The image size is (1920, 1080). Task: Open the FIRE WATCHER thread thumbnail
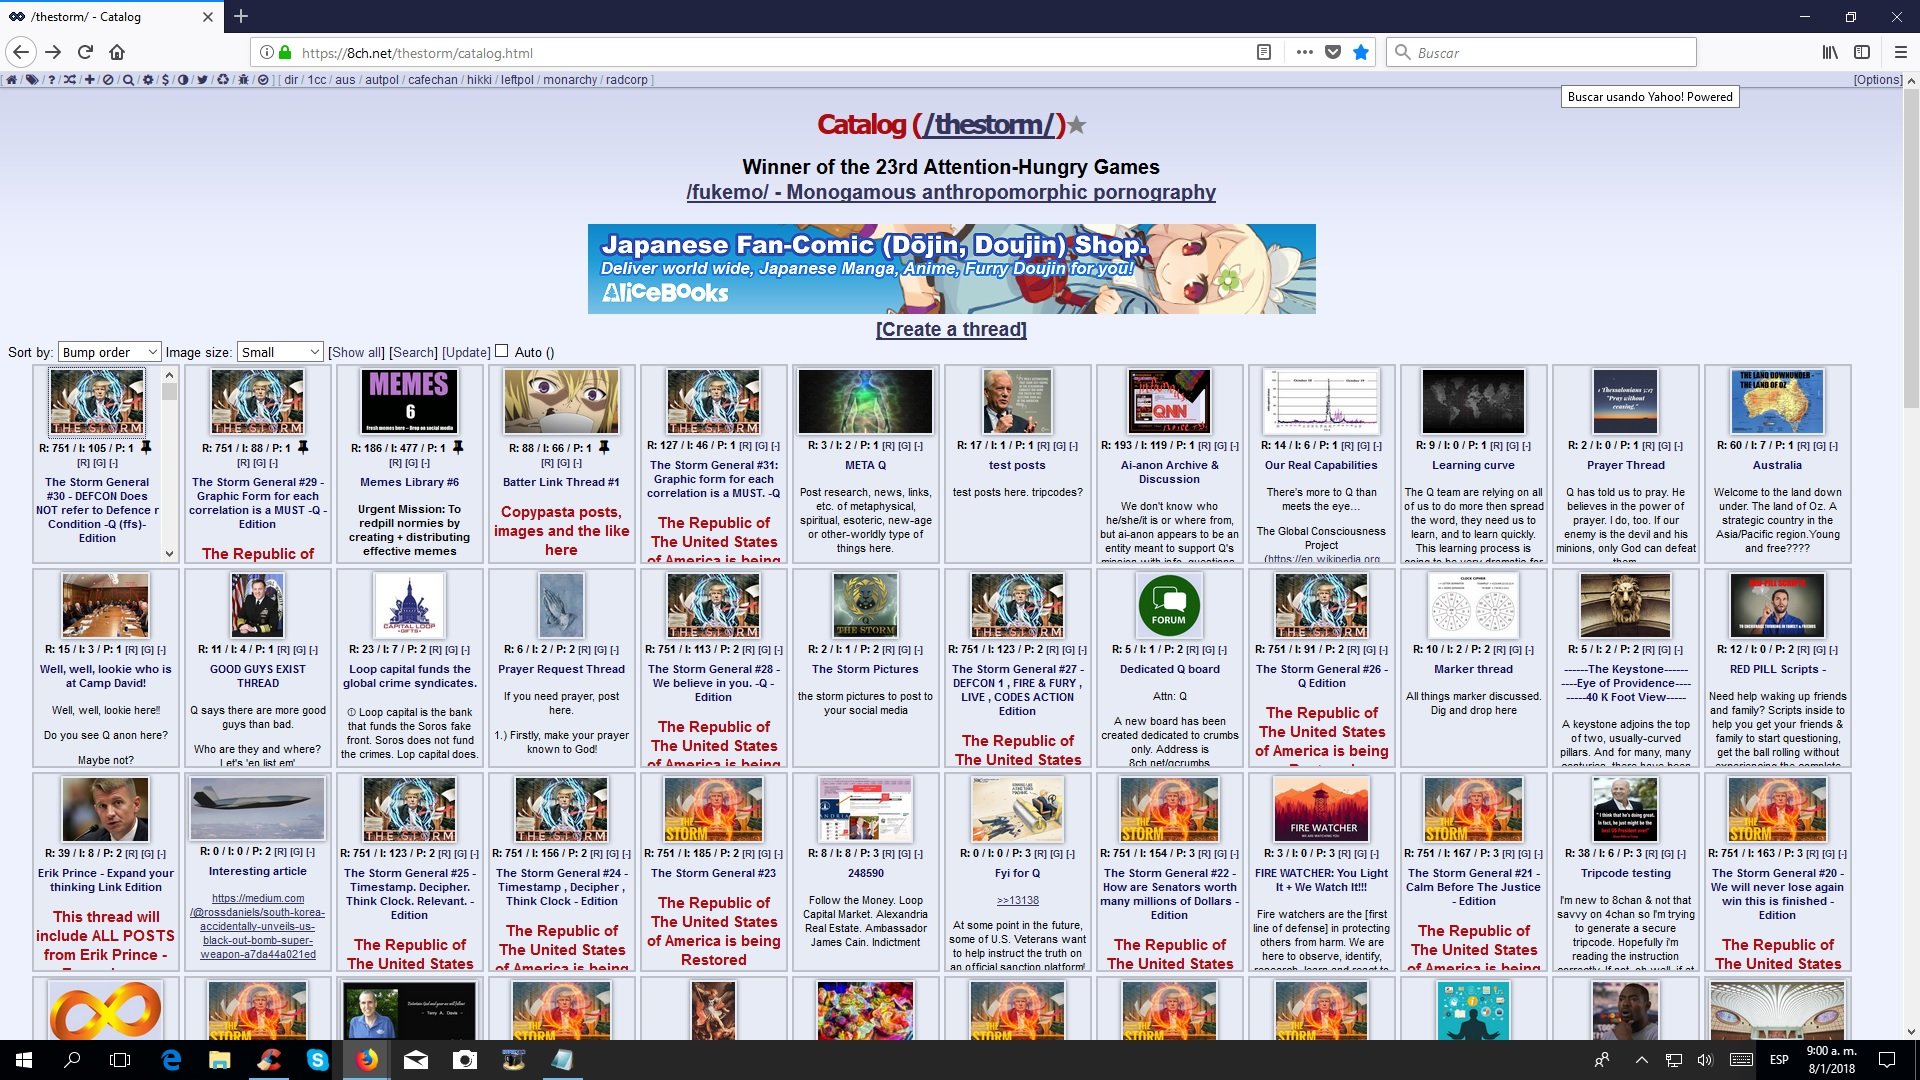[x=1321, y=809]
